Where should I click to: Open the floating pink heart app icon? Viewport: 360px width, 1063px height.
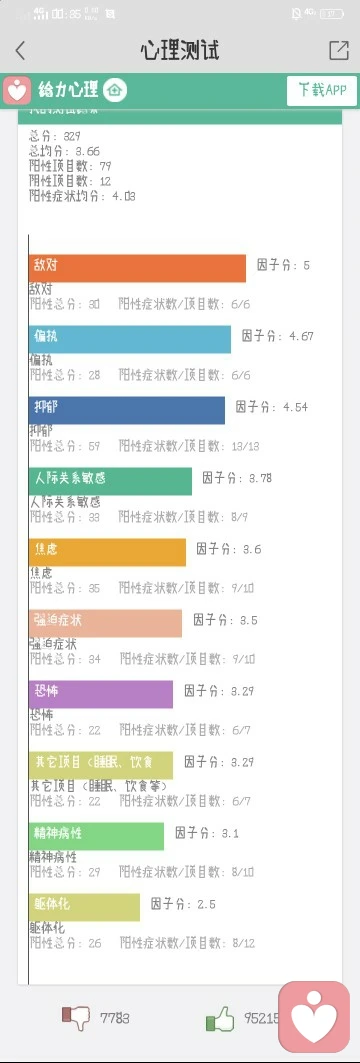[x=314, y=1016]
